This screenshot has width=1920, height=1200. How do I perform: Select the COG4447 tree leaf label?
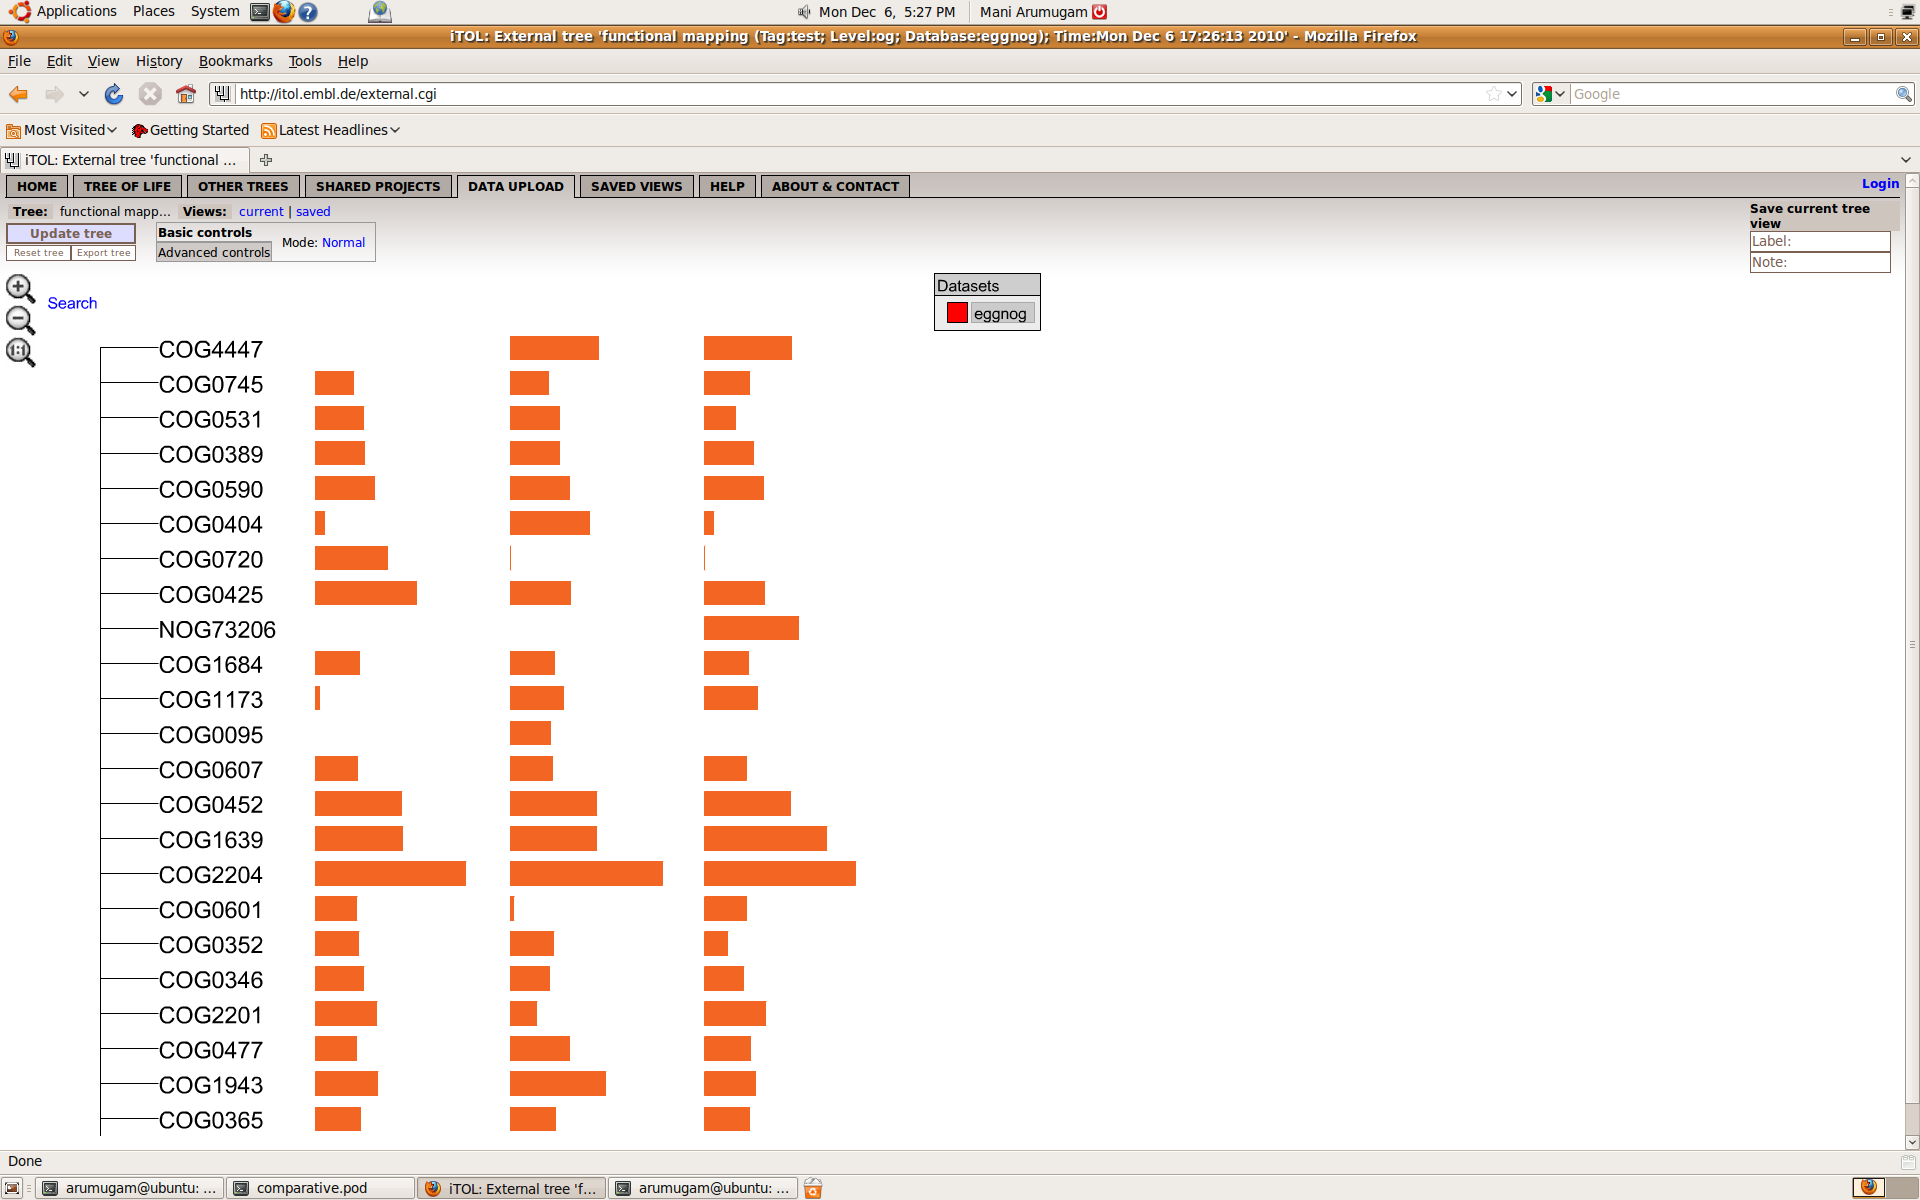[x=211, y=350]
